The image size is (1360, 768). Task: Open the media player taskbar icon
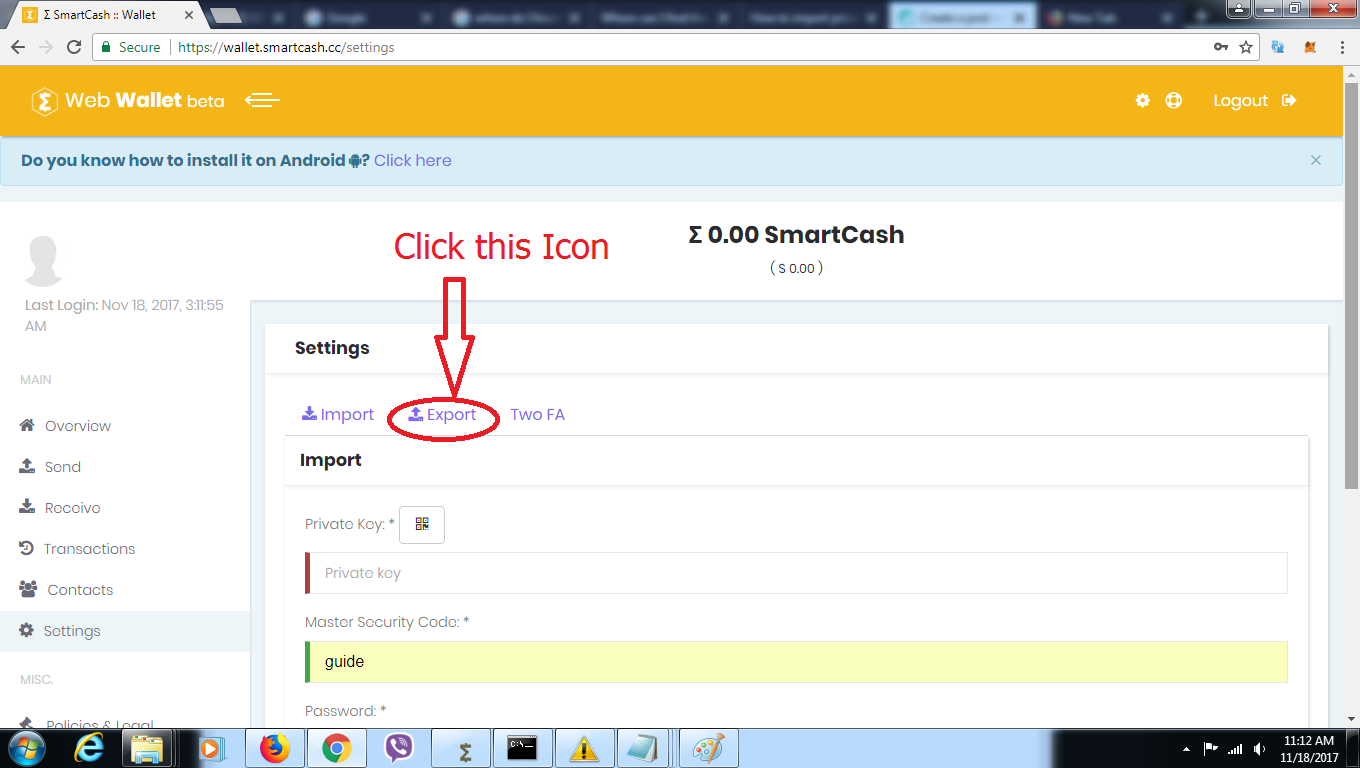tap(211, 748)
